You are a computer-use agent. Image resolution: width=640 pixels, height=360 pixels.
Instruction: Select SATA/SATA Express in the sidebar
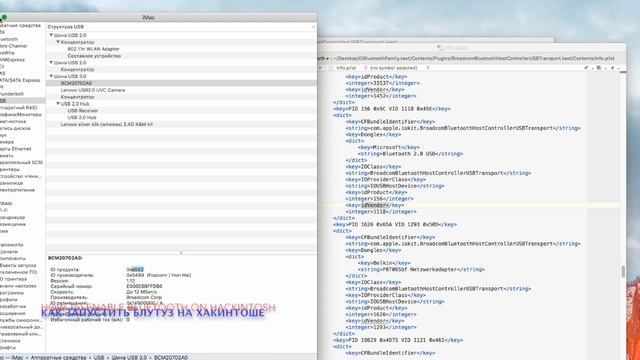(20, 80)
